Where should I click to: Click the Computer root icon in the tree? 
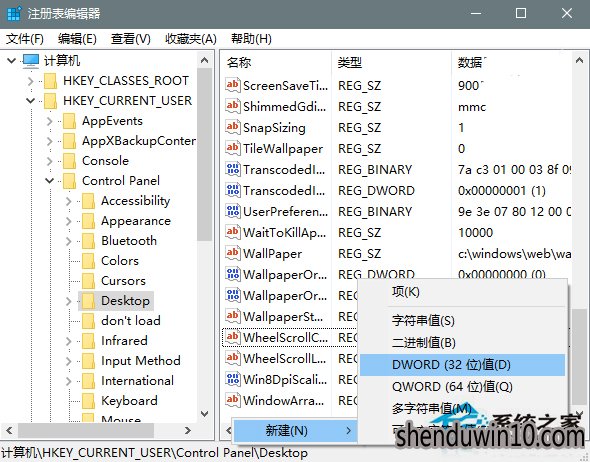click(x=30, y=61)
